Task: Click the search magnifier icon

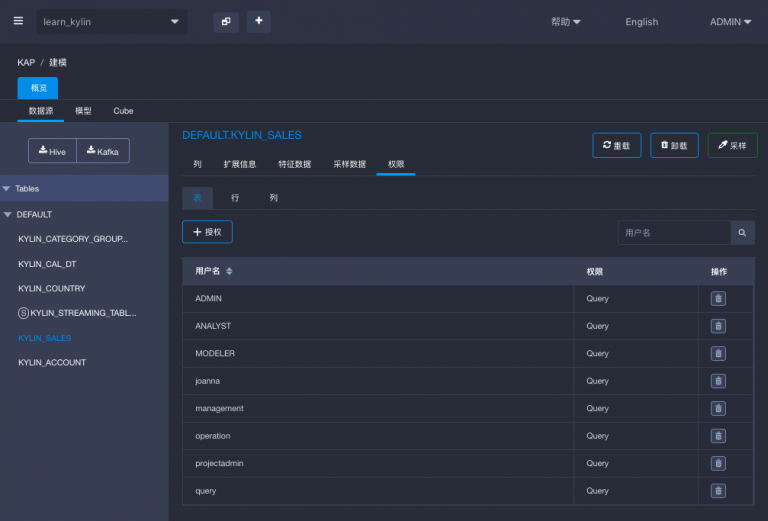Action: pyautogui.click(x=742, y=232)
